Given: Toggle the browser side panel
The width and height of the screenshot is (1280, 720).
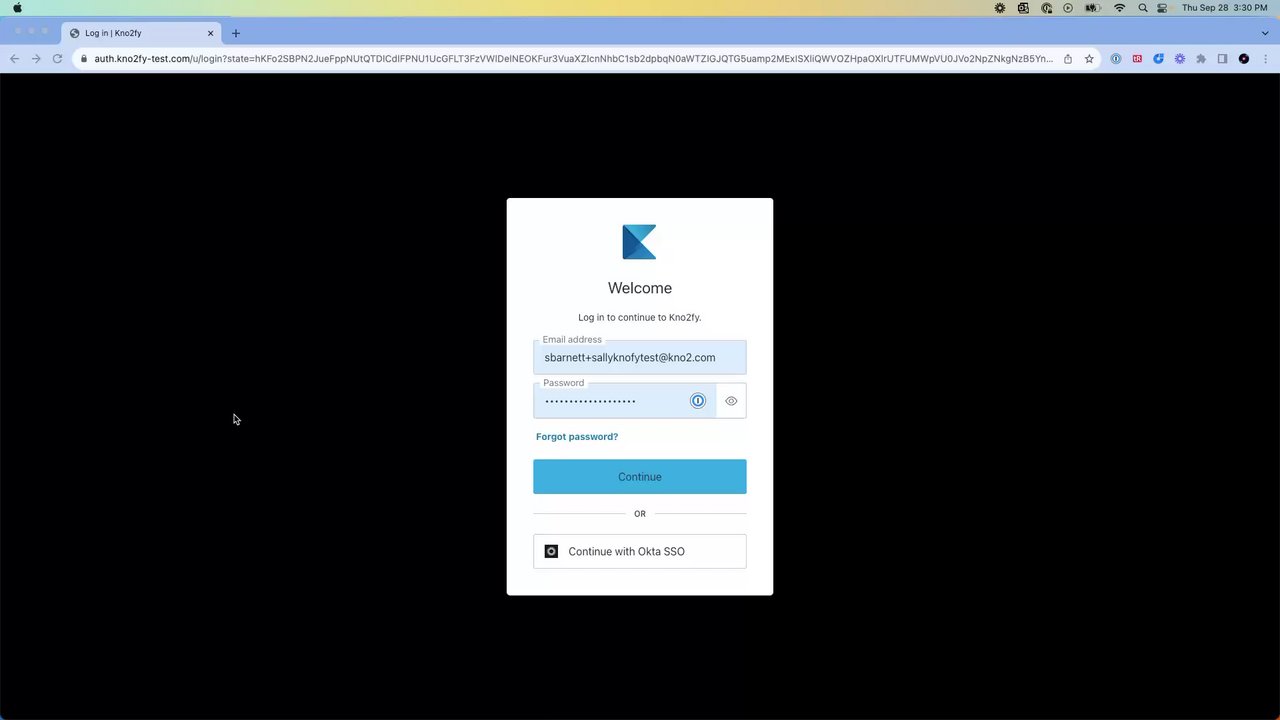Looking at the screenshot, I should point(1222,59).
